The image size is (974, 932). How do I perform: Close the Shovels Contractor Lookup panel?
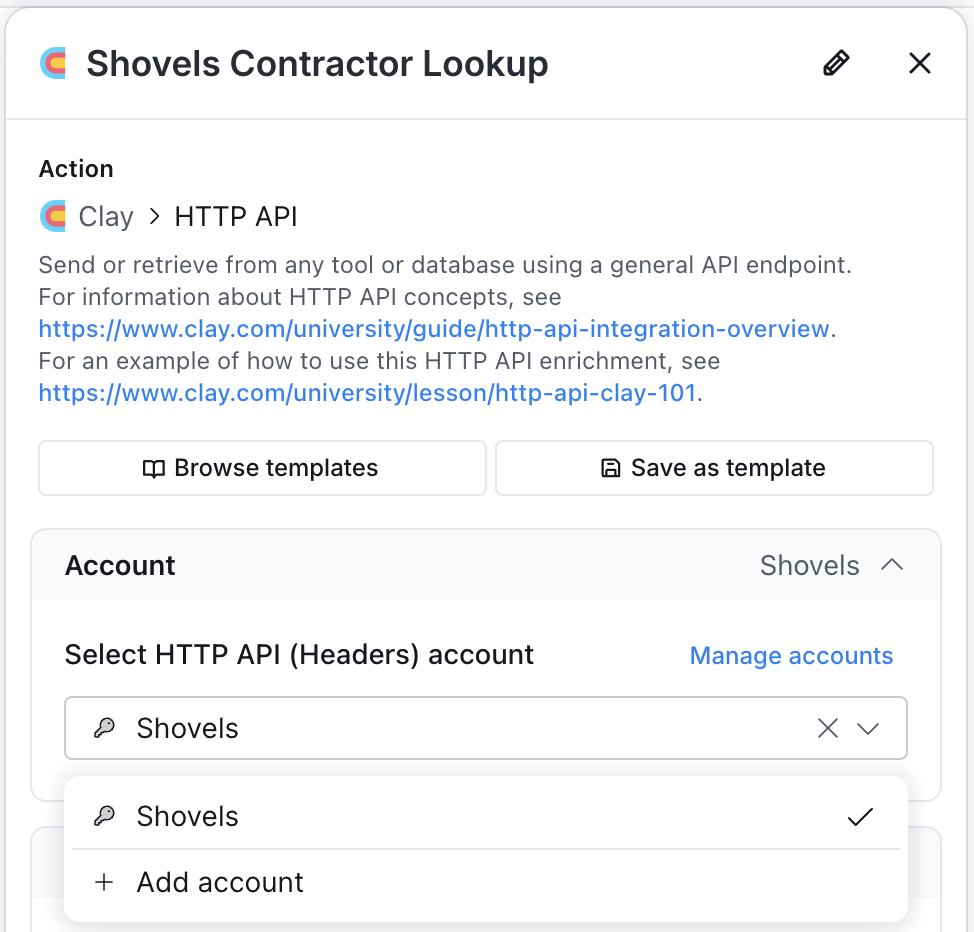(x=919, y=63)
